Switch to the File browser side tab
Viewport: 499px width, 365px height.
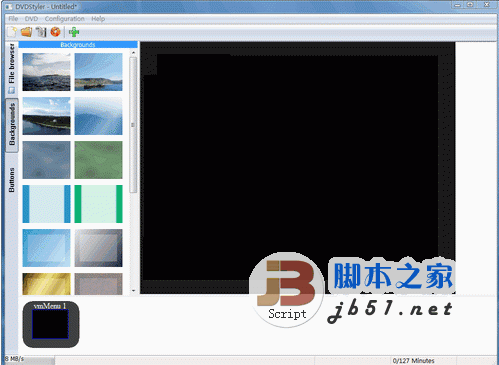point(12,68)
